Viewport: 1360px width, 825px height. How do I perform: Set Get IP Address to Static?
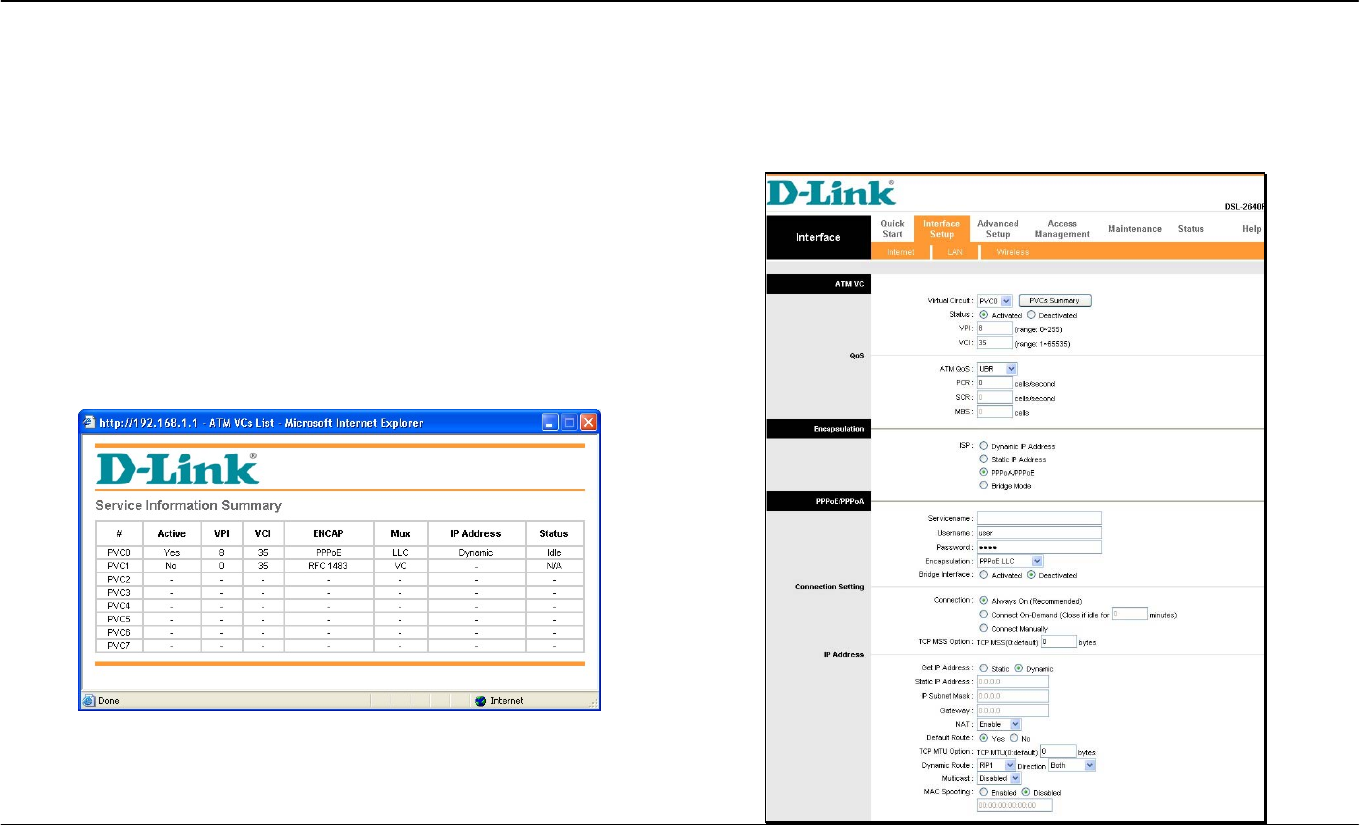point(983,668)
